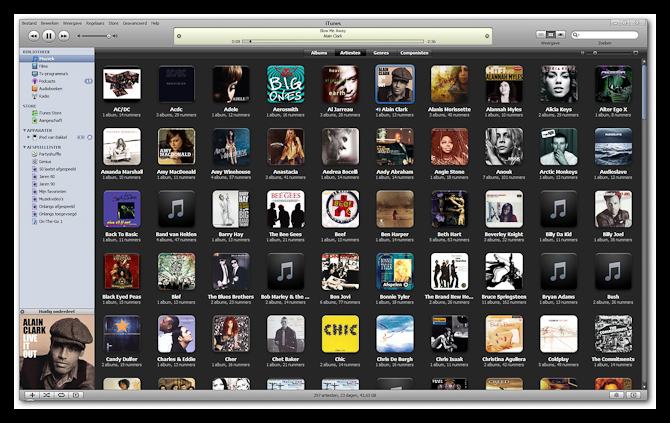Open Podcasts in sidebar
This screenshot has height=423, width=670.
pyautogui.click(x=57, y=81)
